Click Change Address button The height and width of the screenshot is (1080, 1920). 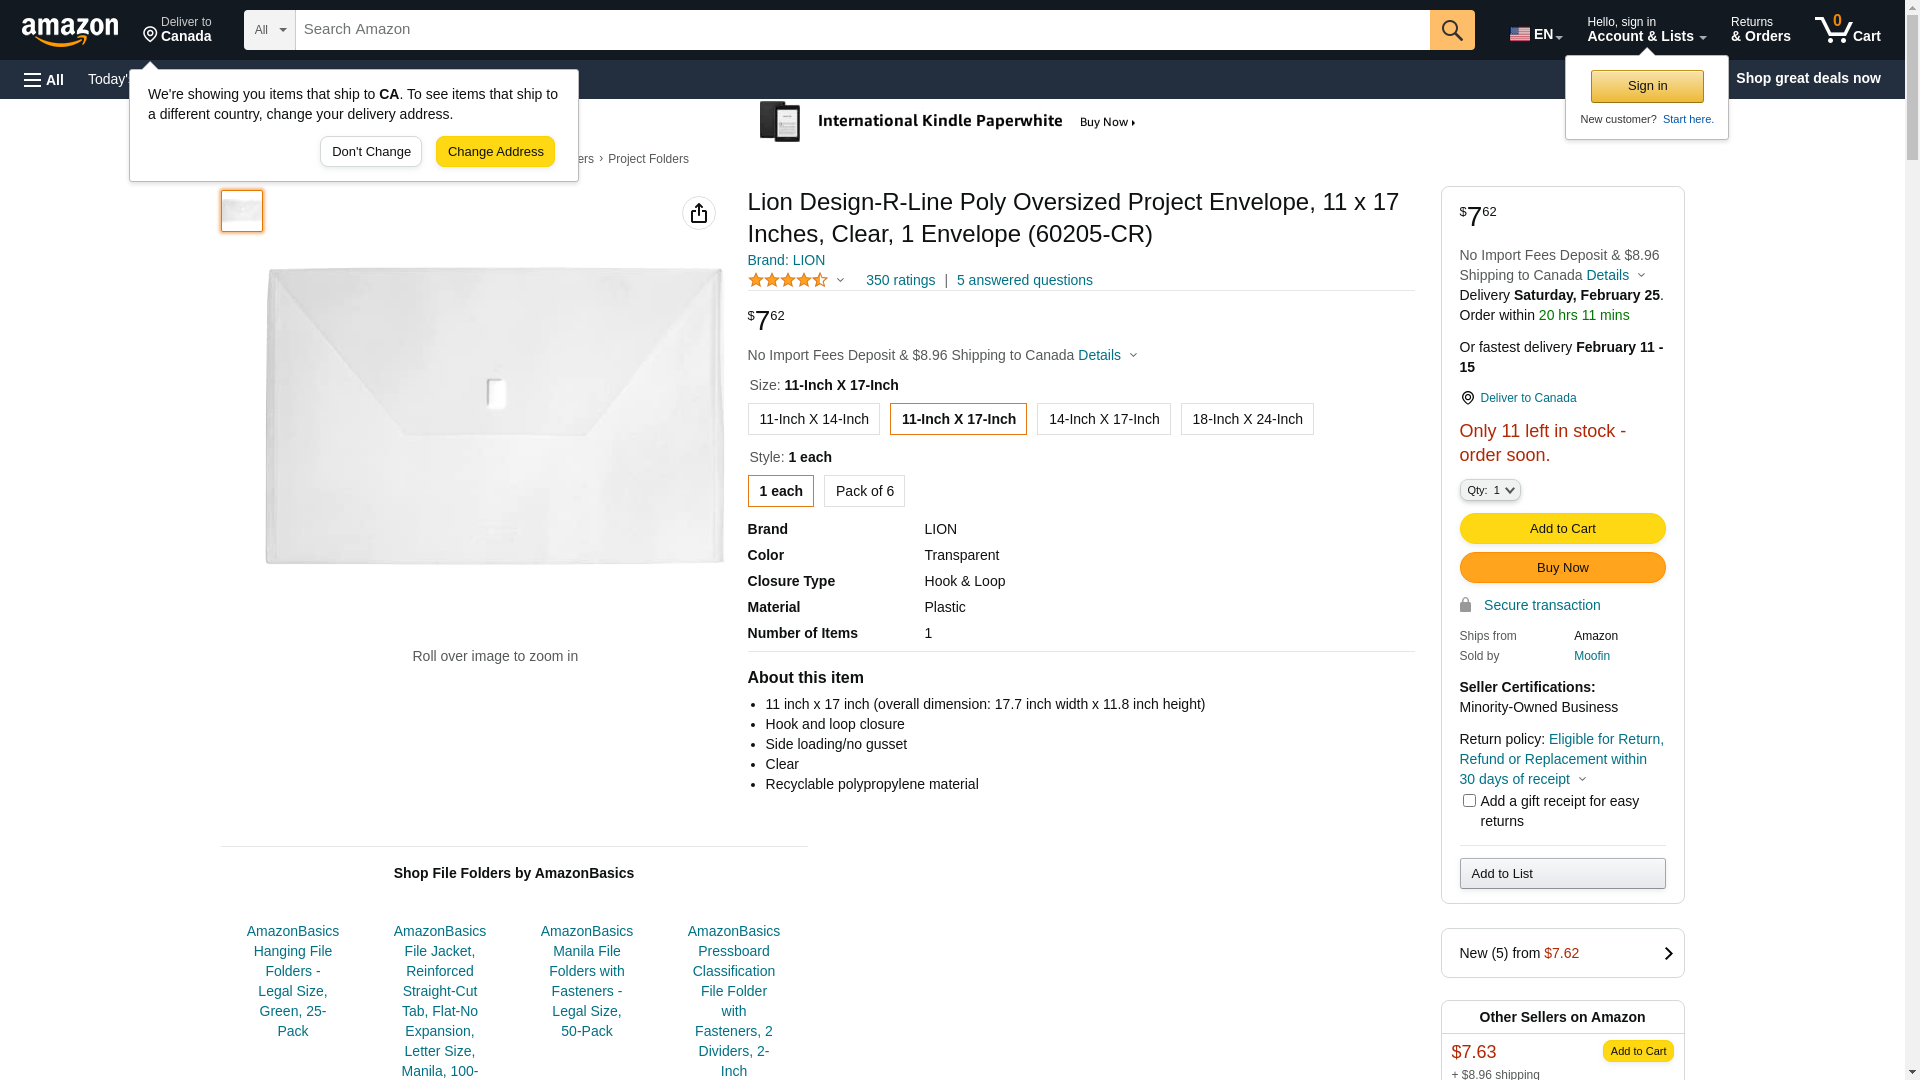point(495,152)
